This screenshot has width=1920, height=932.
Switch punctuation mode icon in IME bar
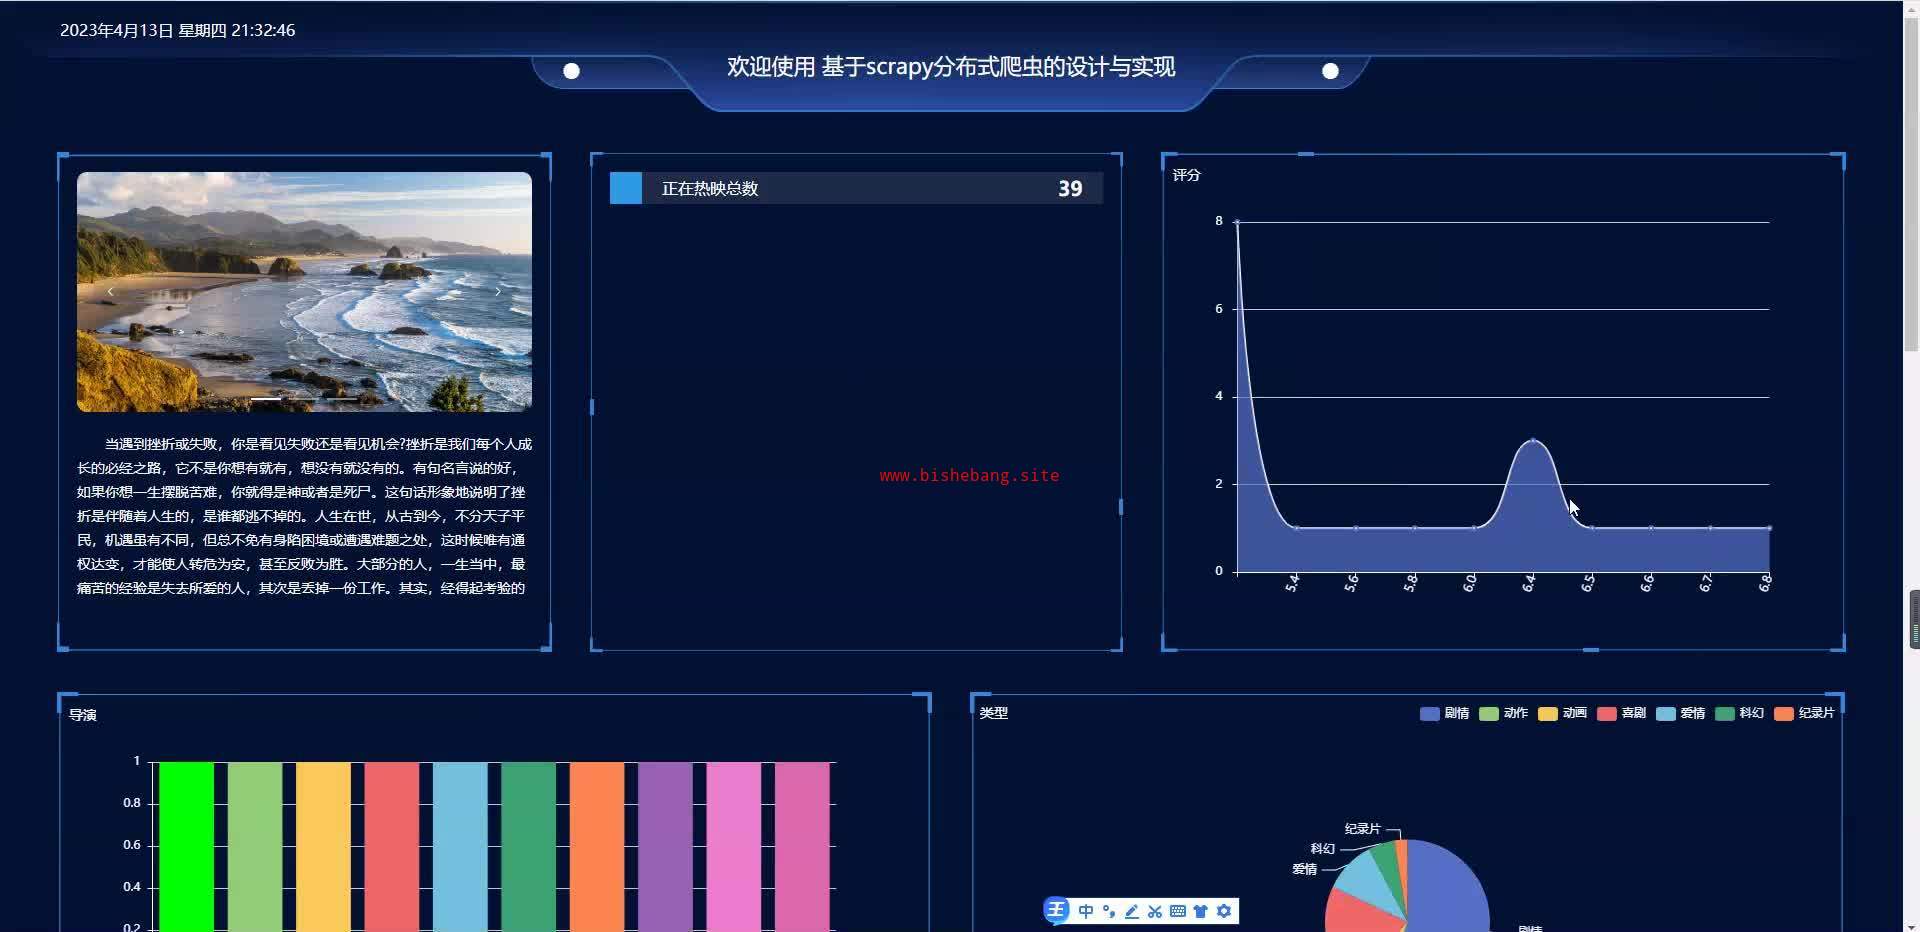1109,911
